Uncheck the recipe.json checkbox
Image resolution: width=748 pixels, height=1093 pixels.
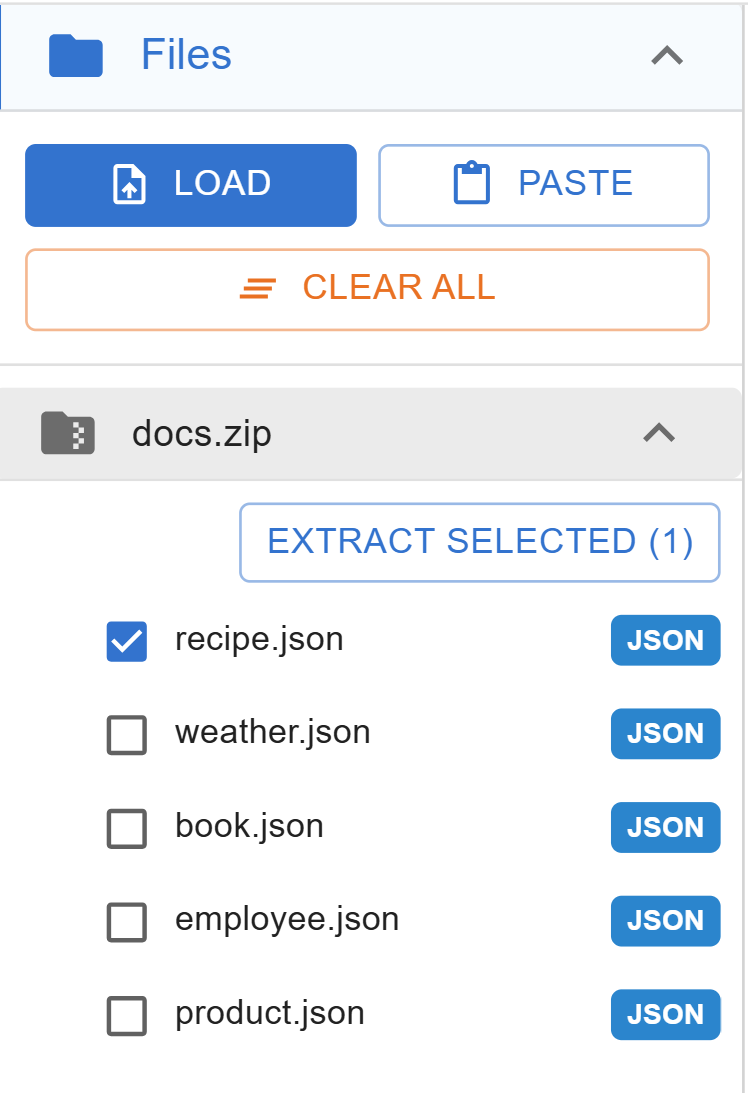click(x=127, y=641)
